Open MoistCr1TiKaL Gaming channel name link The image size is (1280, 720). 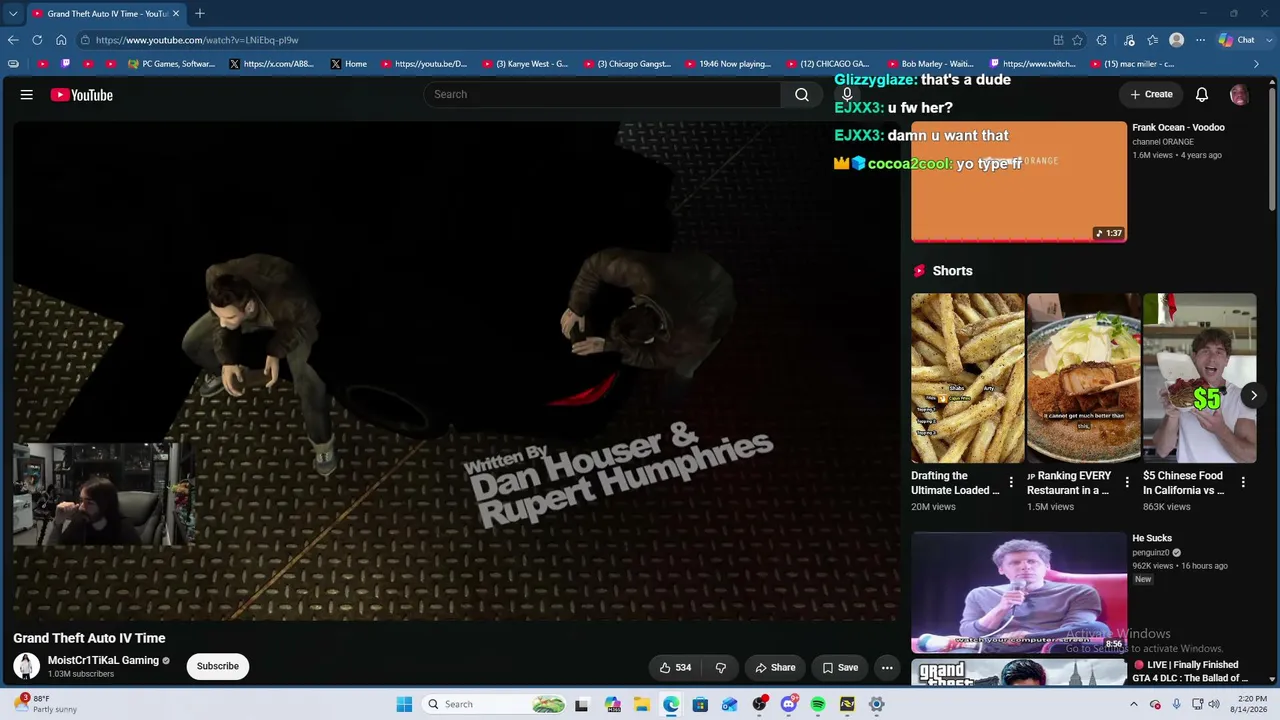coord(103,661)
